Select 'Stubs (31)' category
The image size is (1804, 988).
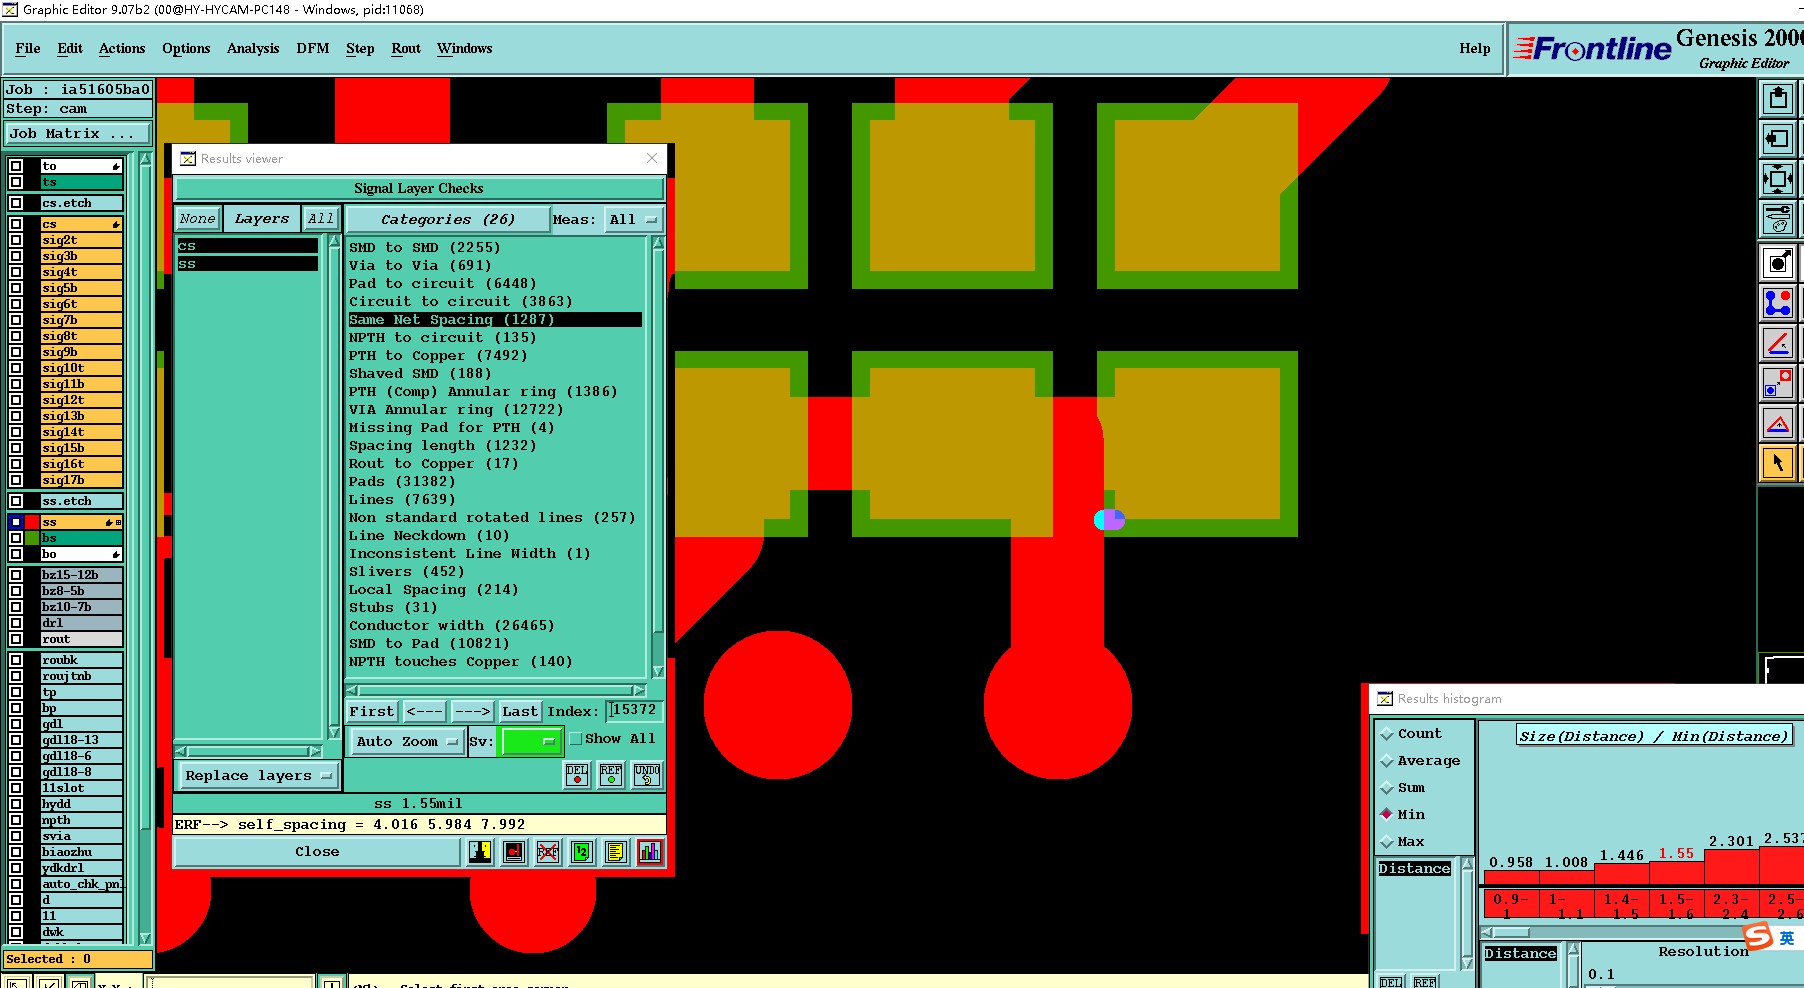[x=392, y=608]
